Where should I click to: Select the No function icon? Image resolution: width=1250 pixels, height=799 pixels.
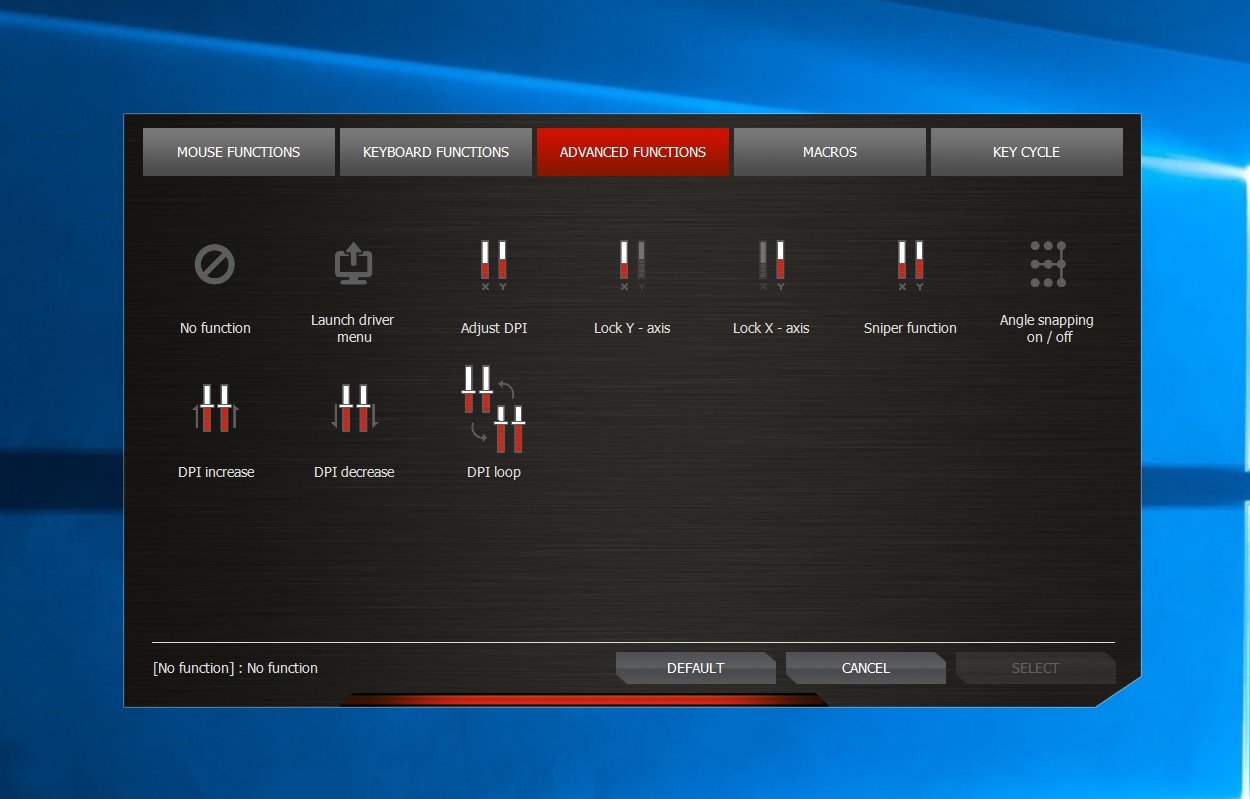214,266
